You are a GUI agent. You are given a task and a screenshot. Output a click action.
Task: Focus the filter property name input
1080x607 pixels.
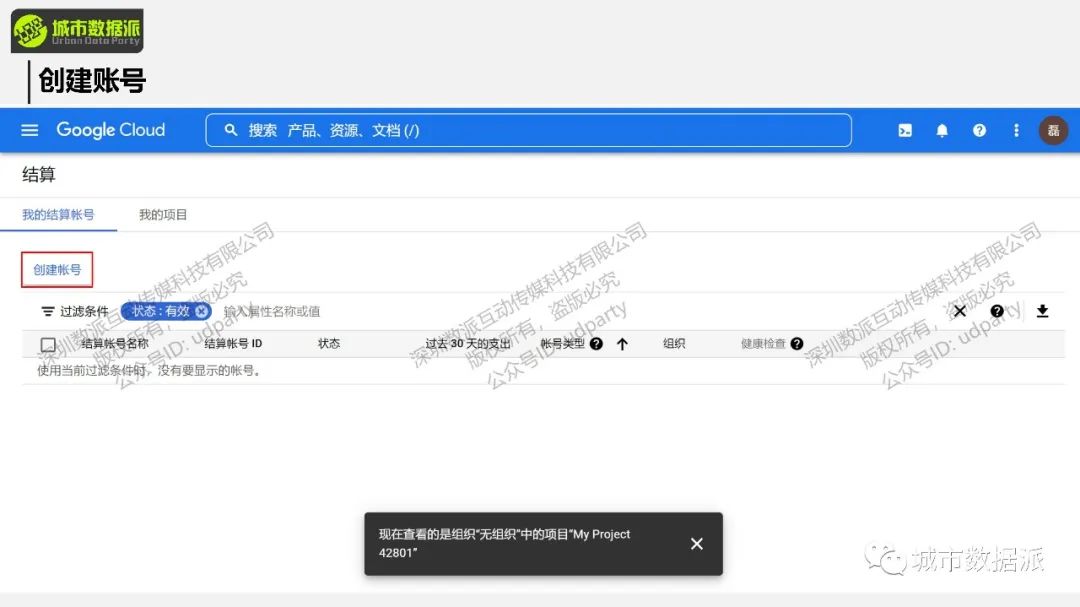(271, 311)
